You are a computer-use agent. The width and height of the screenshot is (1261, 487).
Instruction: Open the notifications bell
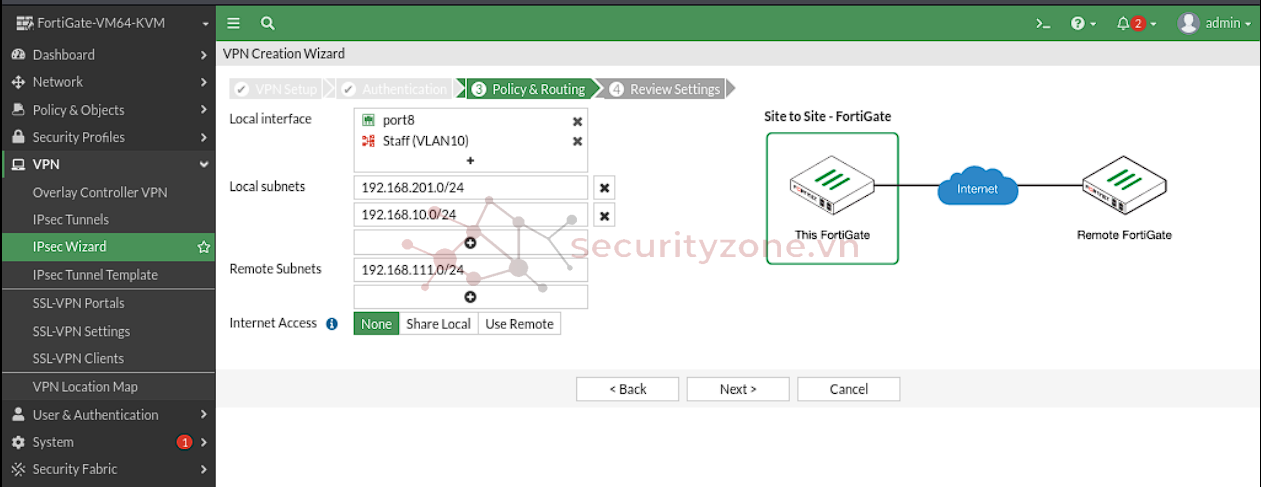pyautogui.click(x=1136, y=23)
